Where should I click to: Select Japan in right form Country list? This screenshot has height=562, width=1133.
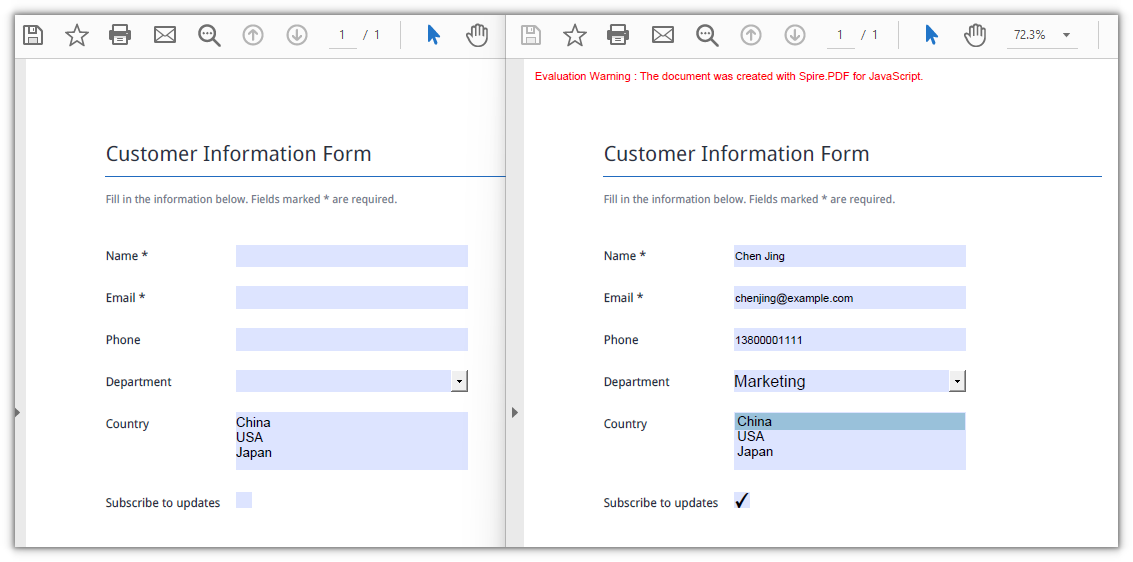tap(755, 451)
